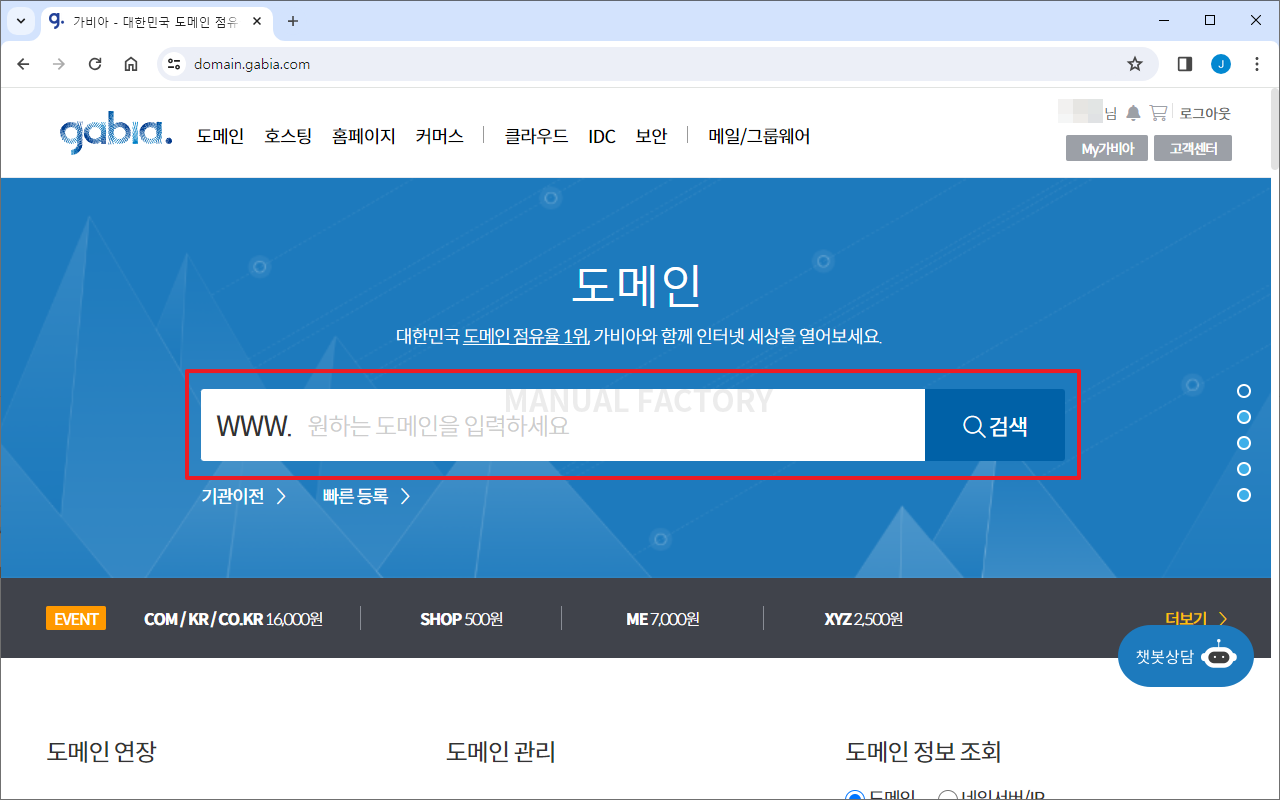Screen dimensions: 1280x800
Task: Click the 도메인 연장 heading
Action: click(101, 751)
